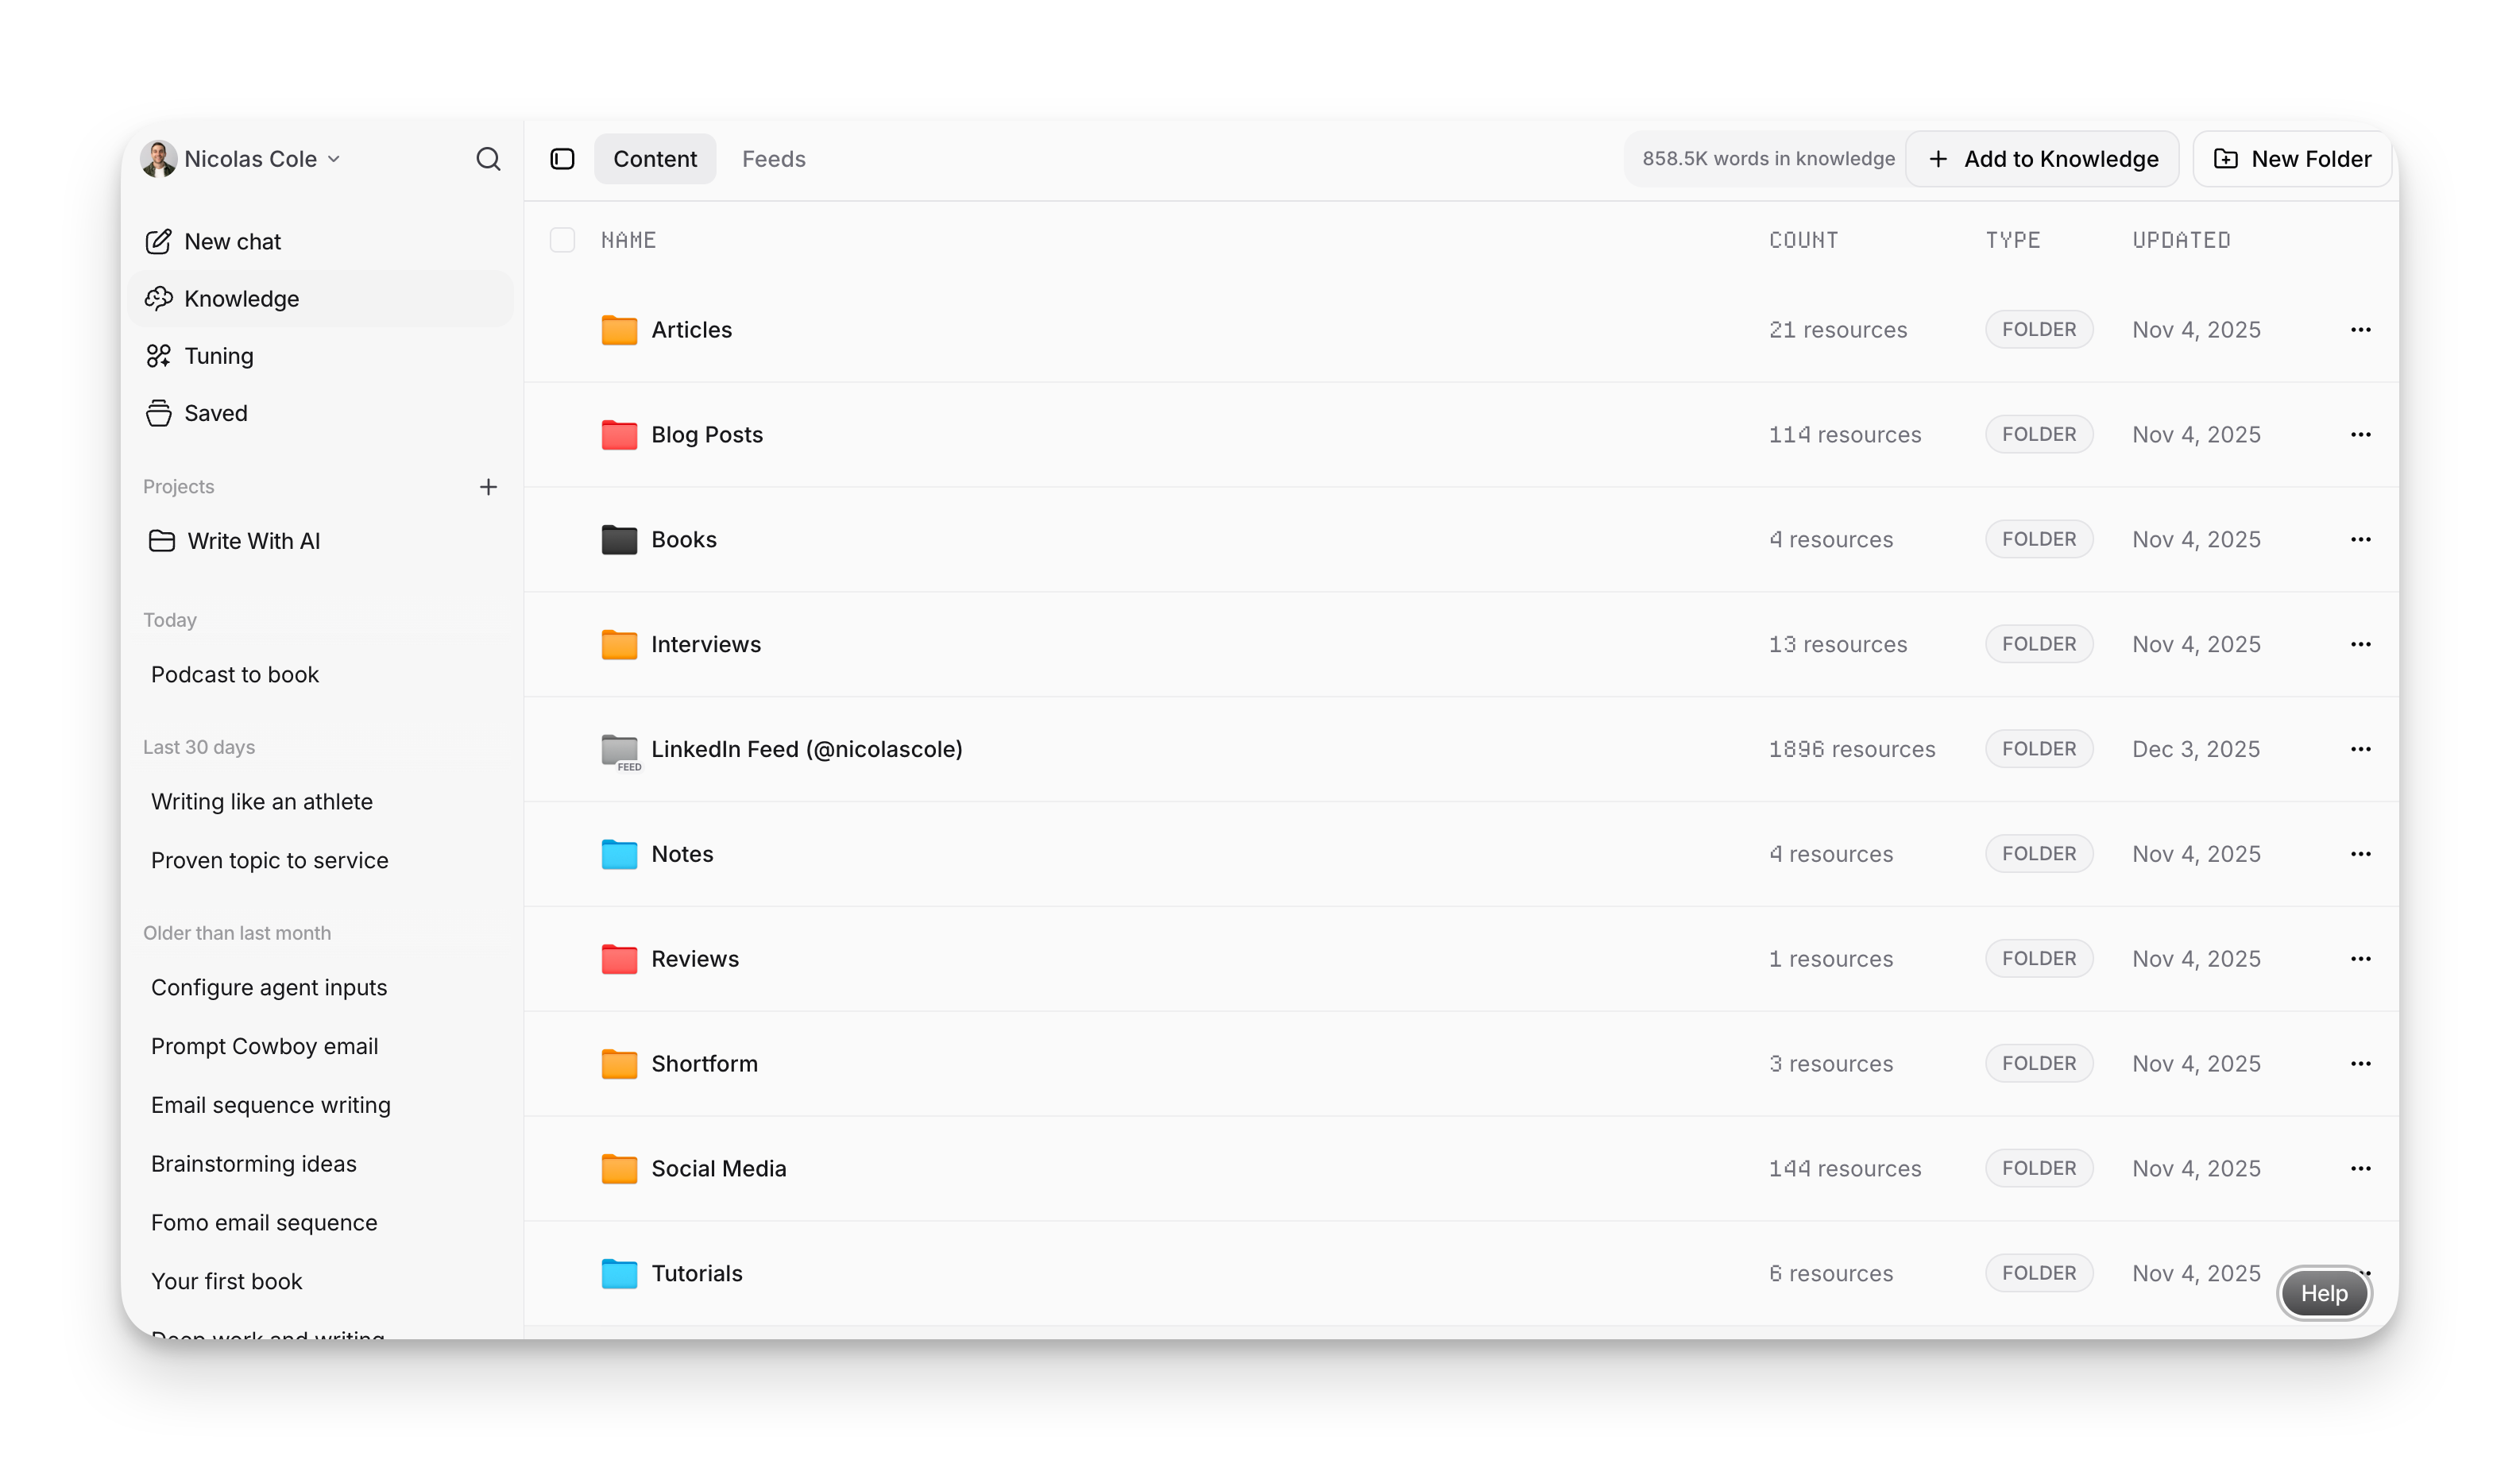
Task: Open Writing like an athlete chat
Action: pyautogui.click(x=261, y=802)
